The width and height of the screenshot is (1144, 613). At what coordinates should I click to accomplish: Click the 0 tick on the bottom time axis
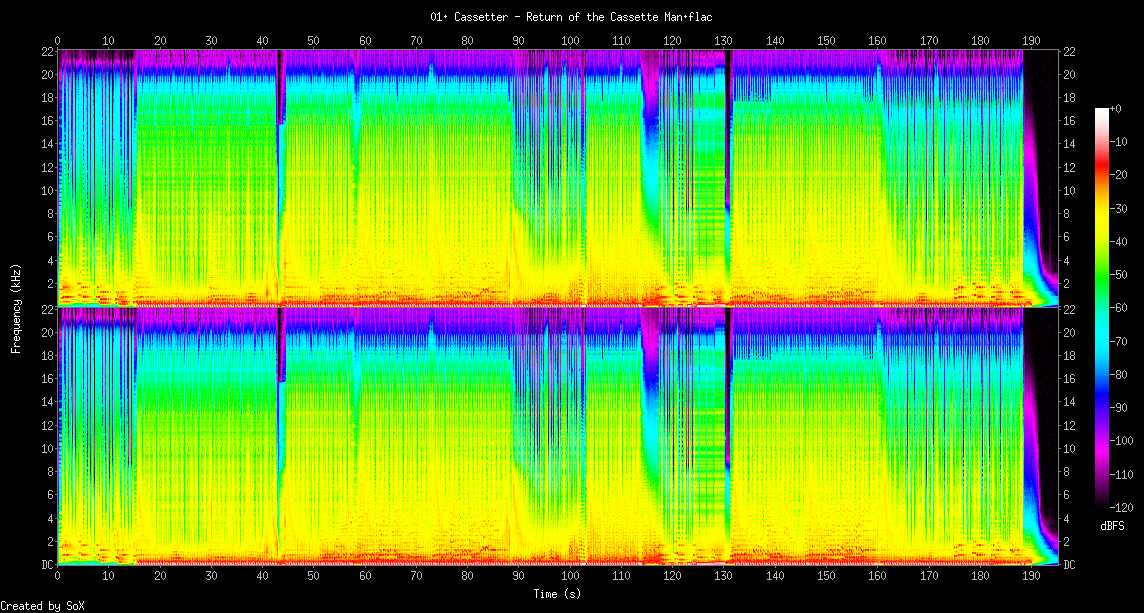tap(58, 577)
